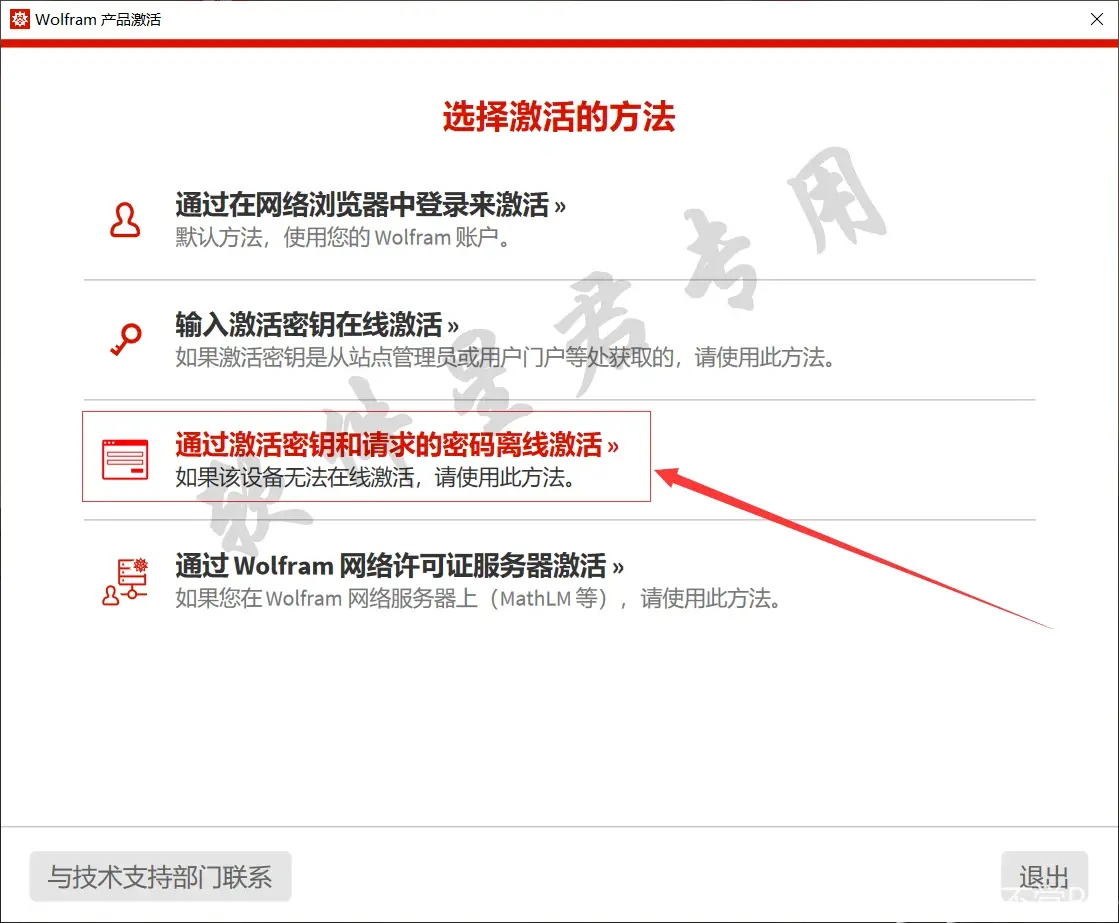Click text 如果该设备无法在线激活，请使用此方法
This screenshot has height=923, width=1119.
(x=375, y=477)
